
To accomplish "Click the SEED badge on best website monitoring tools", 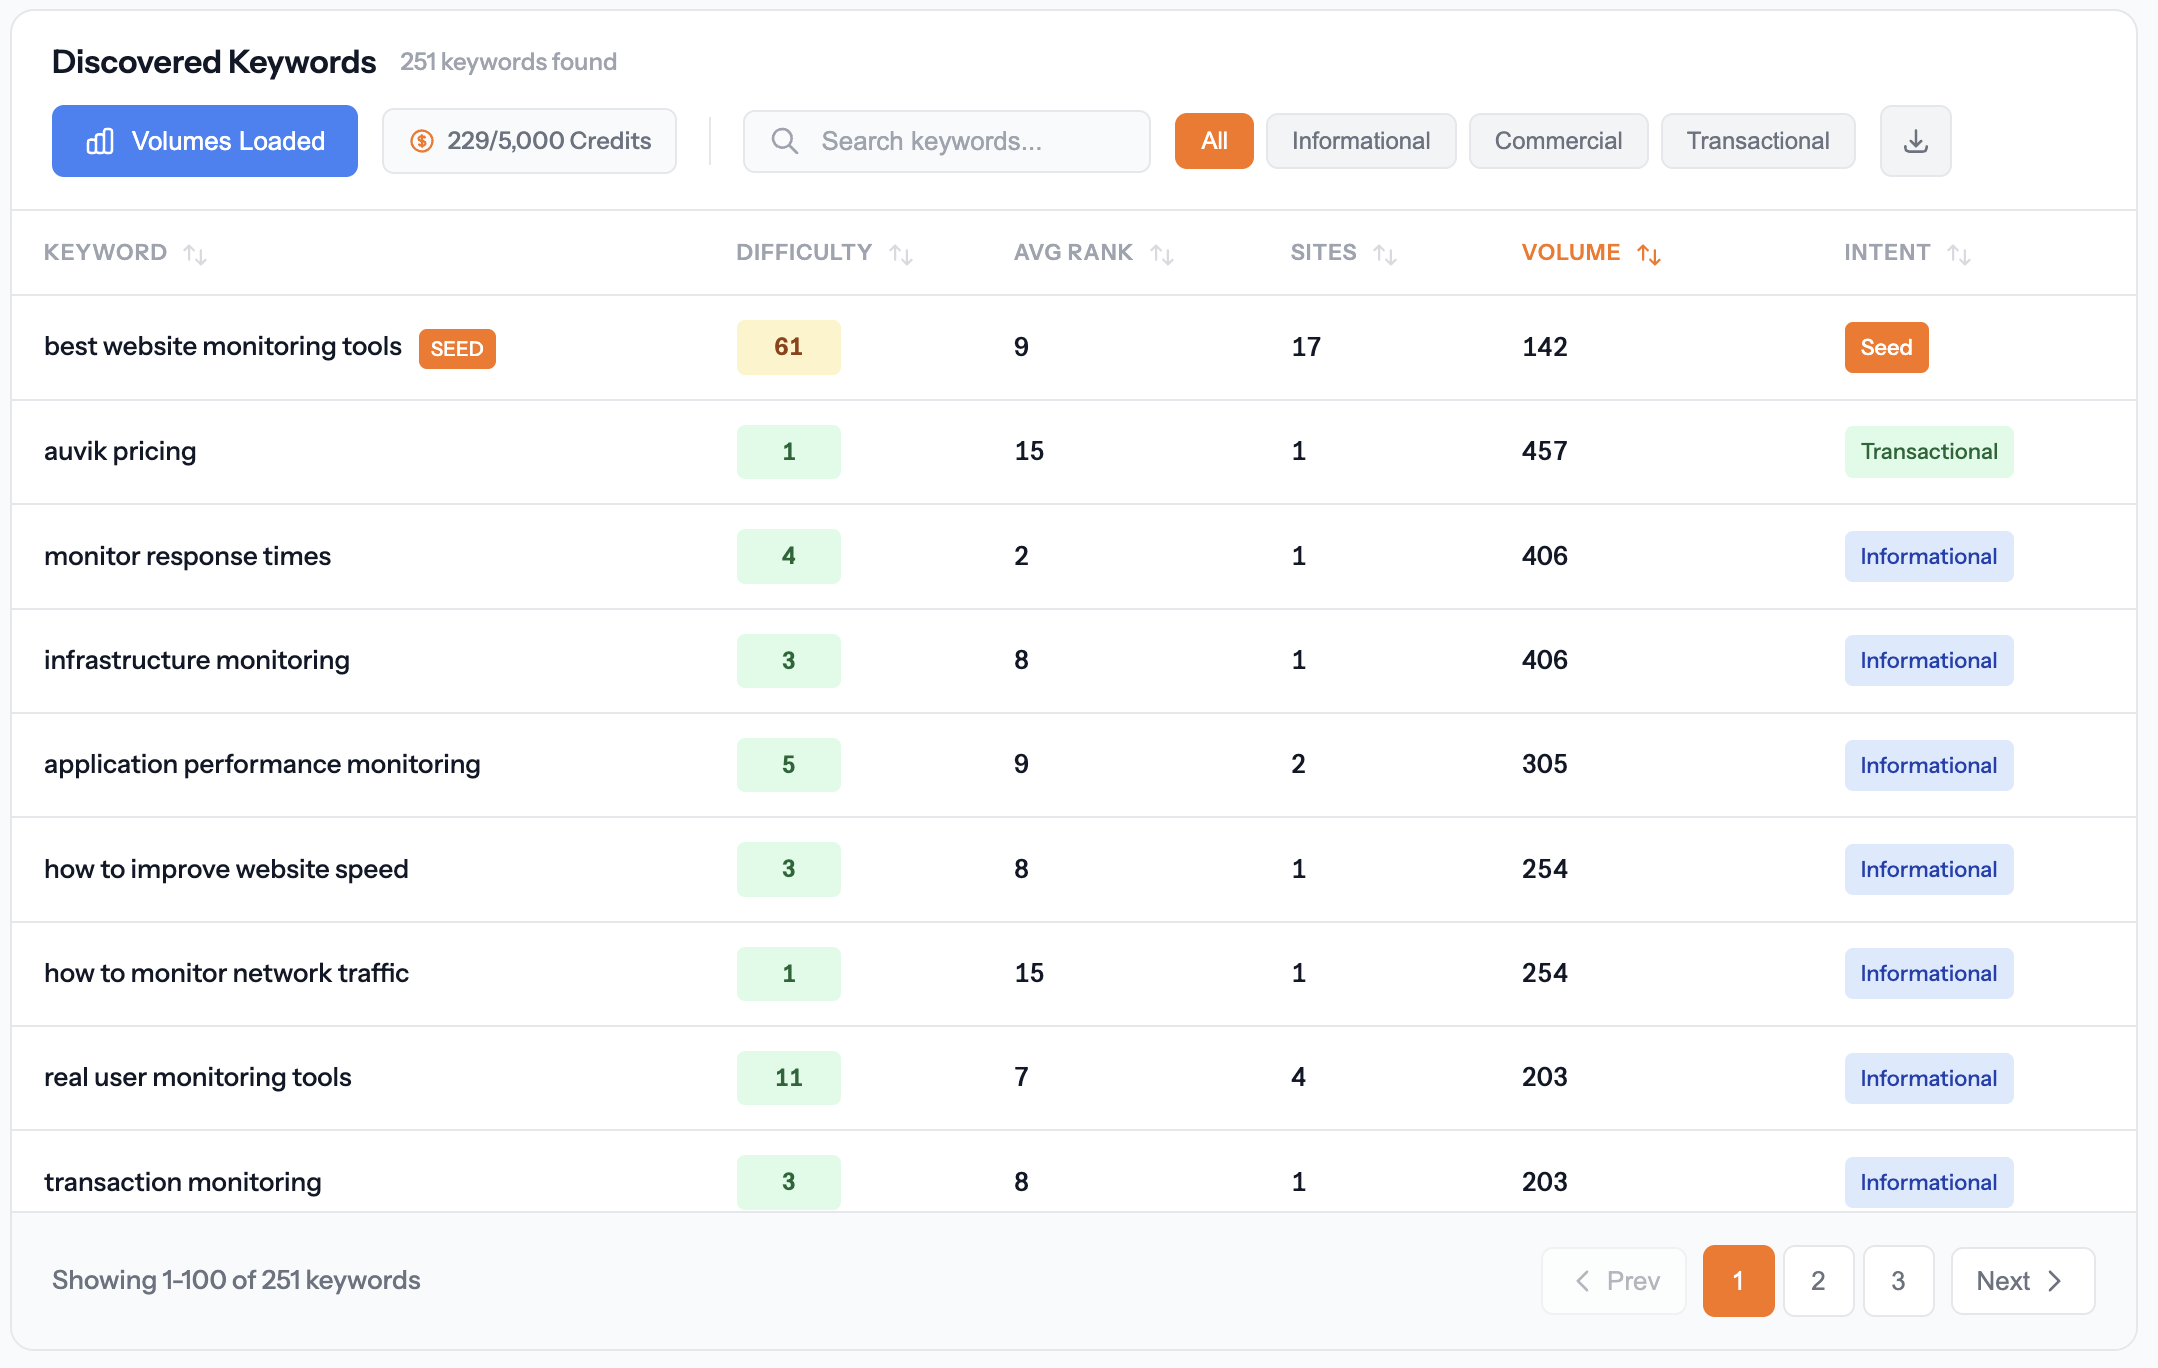I will tap(457, 348).
